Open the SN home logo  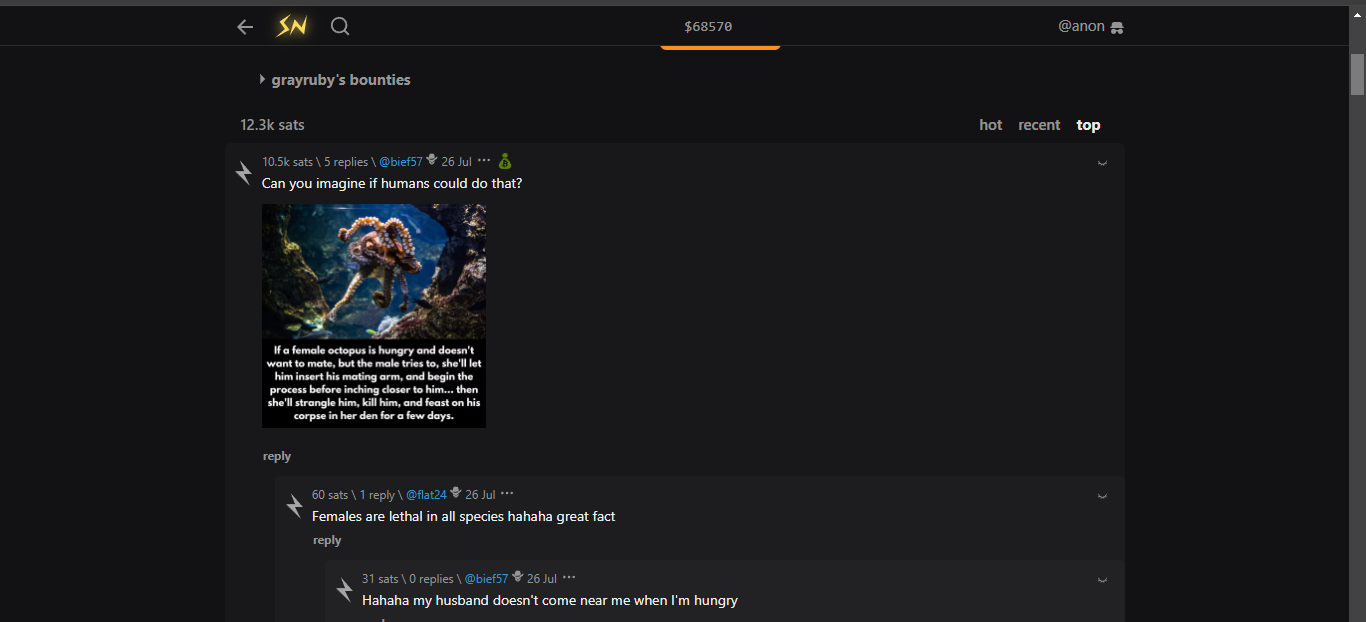tap(292, 27)
